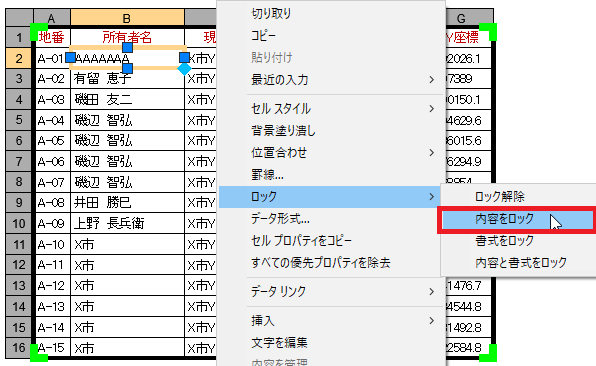Click the Y座標 header cell
Screen dimensions: 596x366
tap(468, 38)
